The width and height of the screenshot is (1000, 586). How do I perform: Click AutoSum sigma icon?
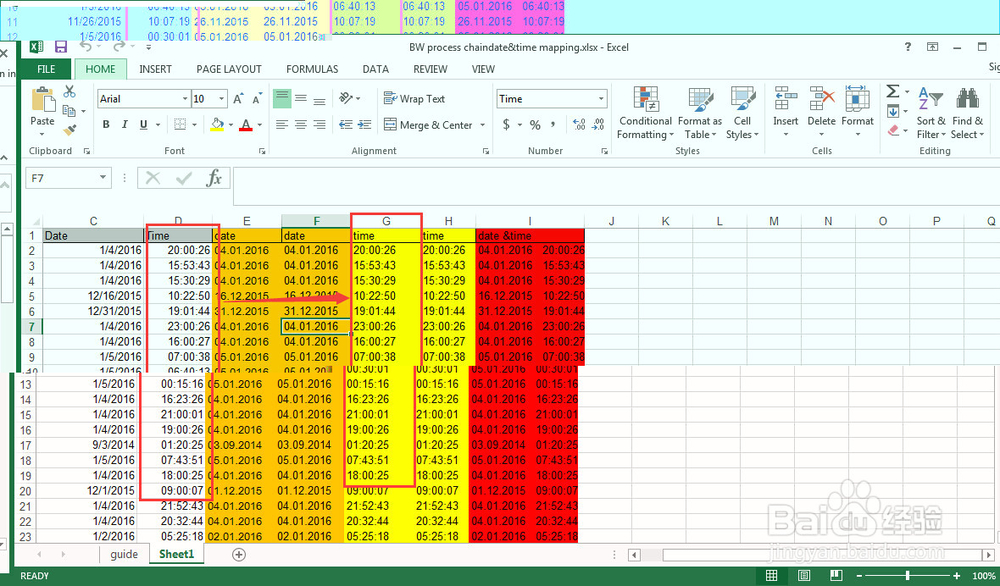tap(893, 92)
